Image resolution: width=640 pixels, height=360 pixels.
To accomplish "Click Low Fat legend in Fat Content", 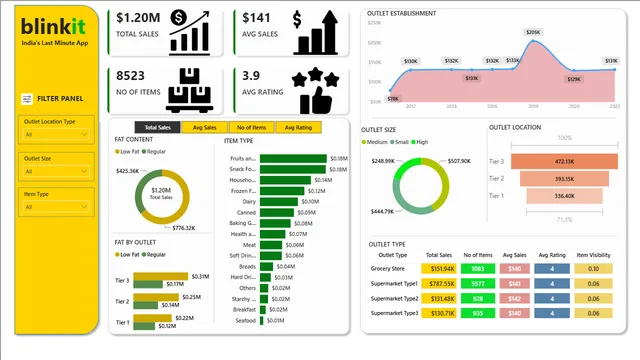I will pyautogui.click(x=127, y=151).
